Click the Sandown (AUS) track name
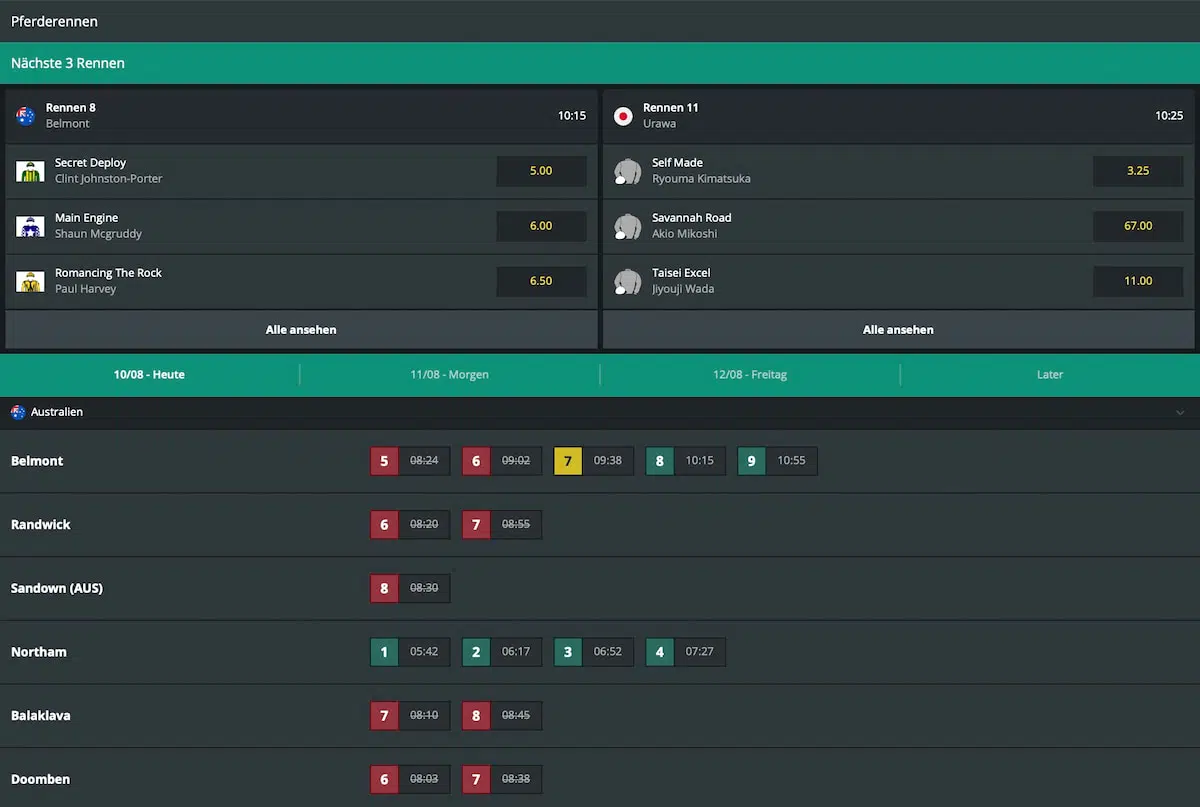 [57, 588]
